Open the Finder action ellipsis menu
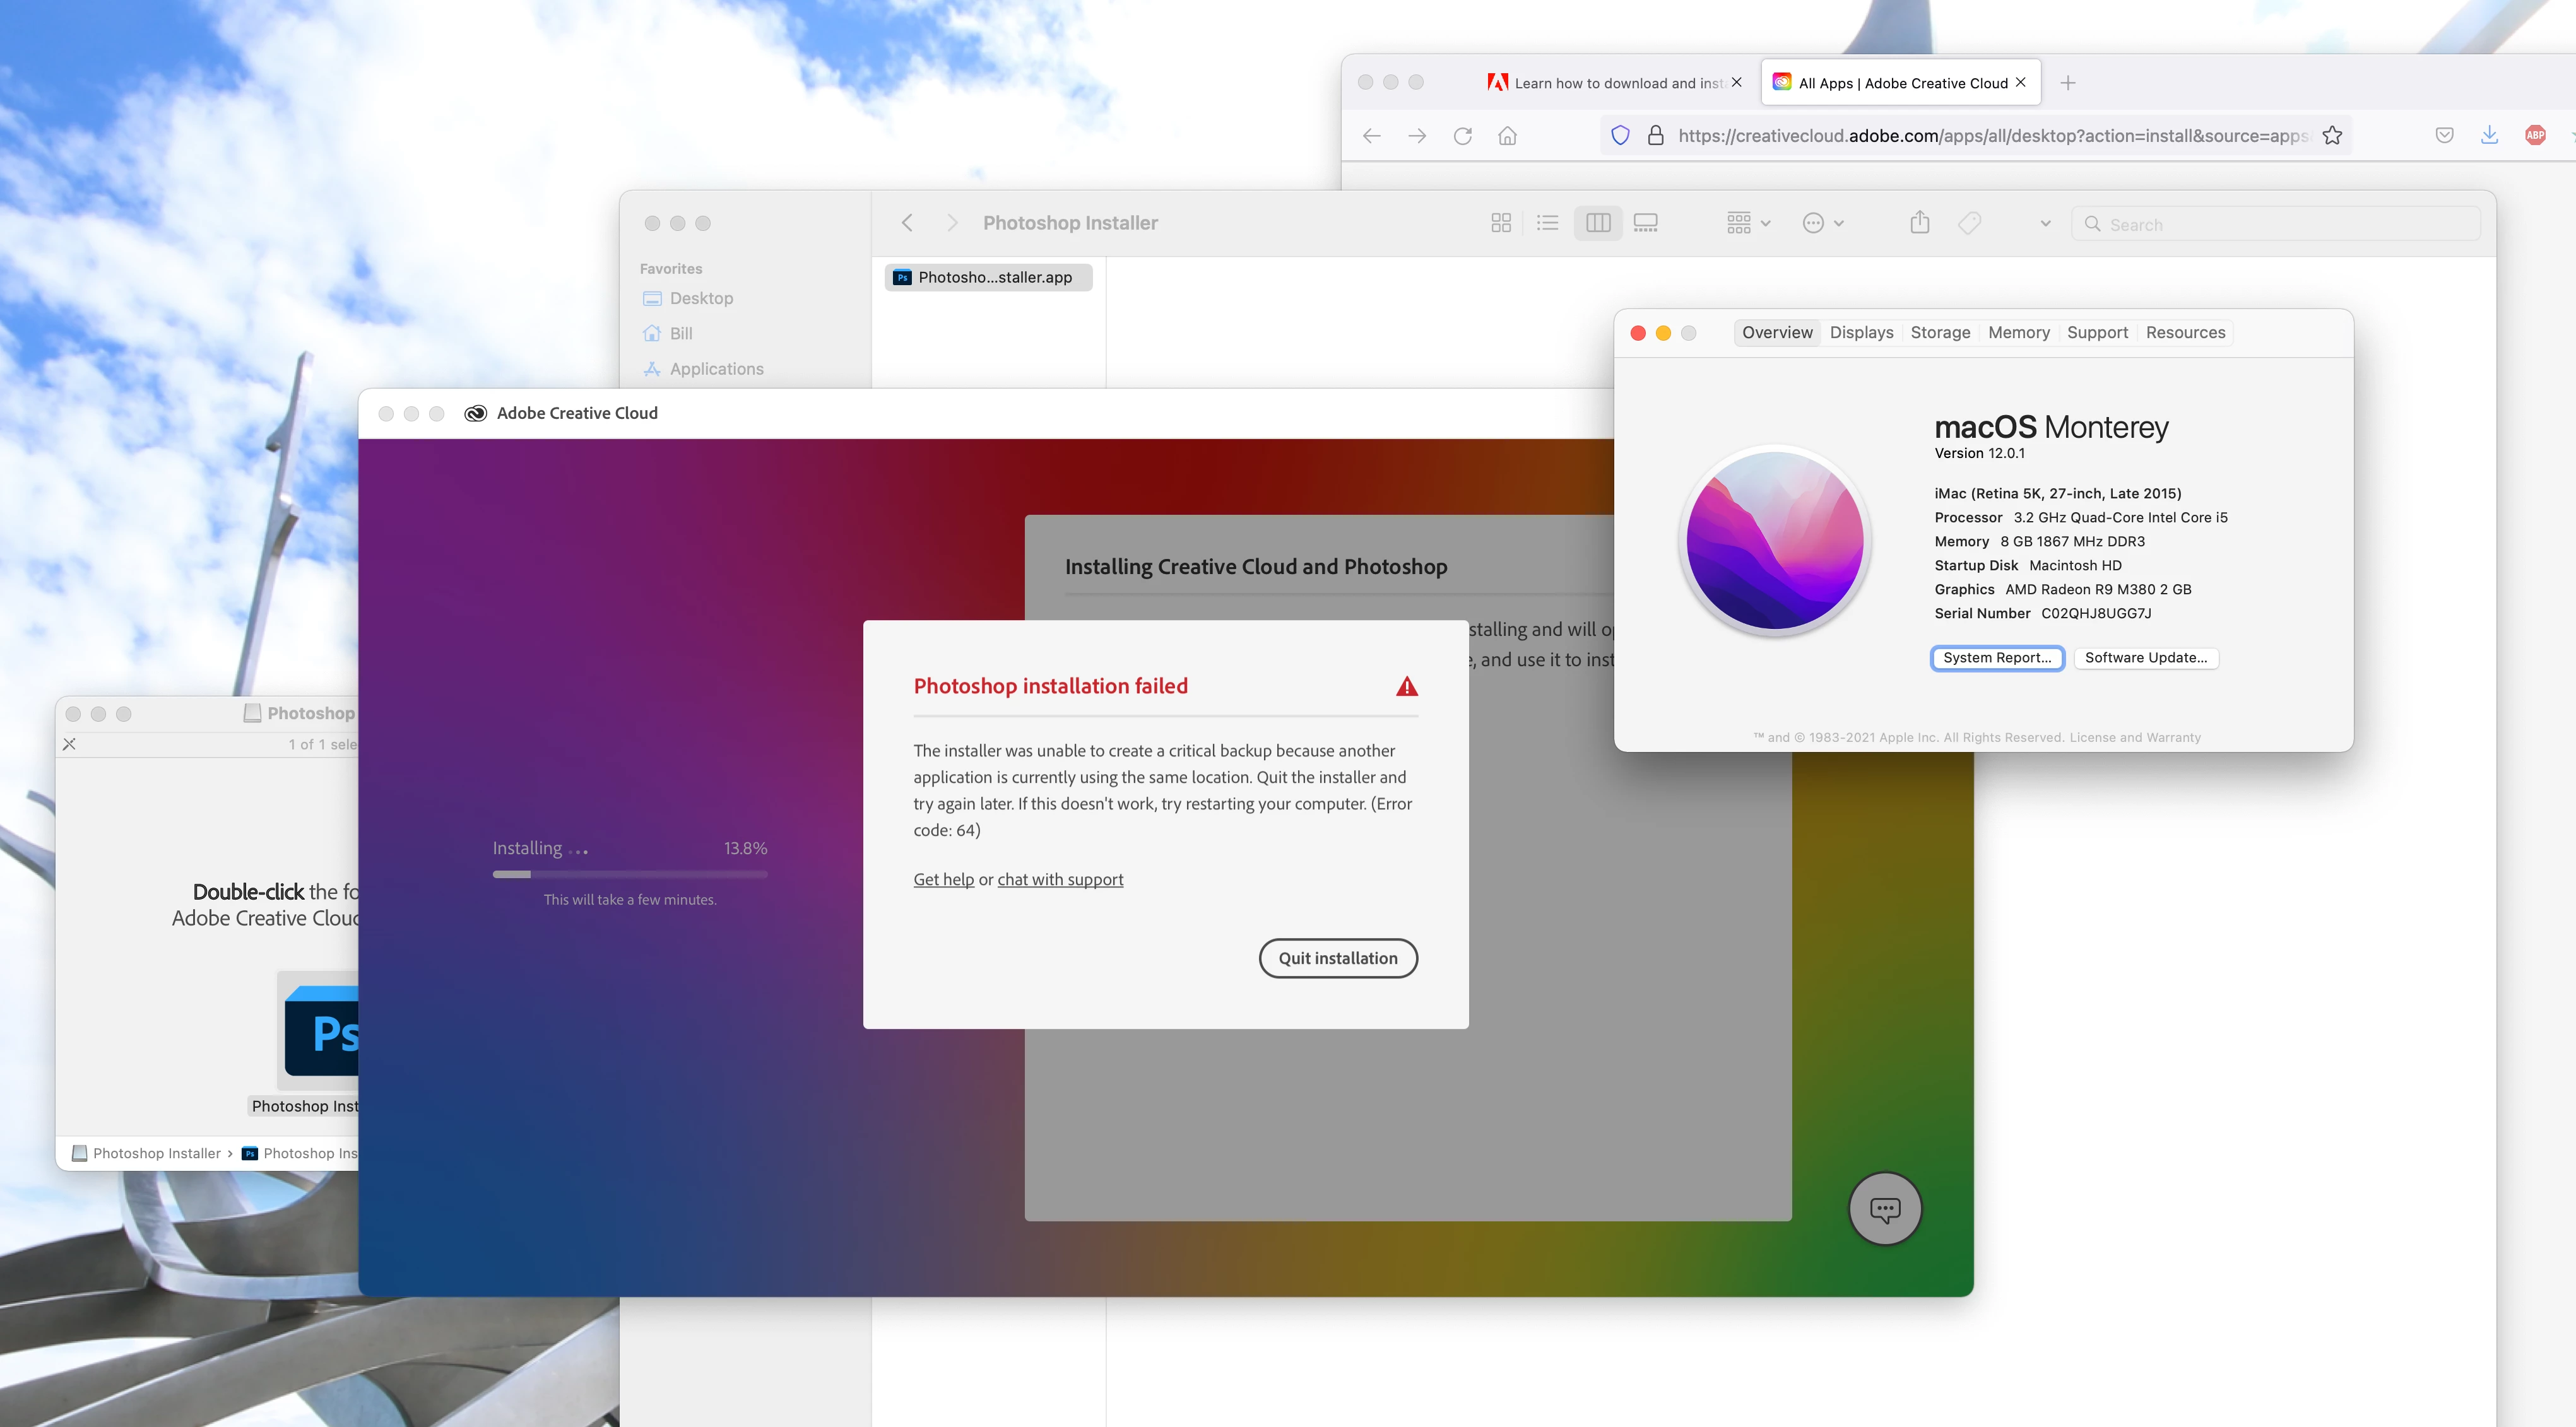 [x=1822, y=223]
